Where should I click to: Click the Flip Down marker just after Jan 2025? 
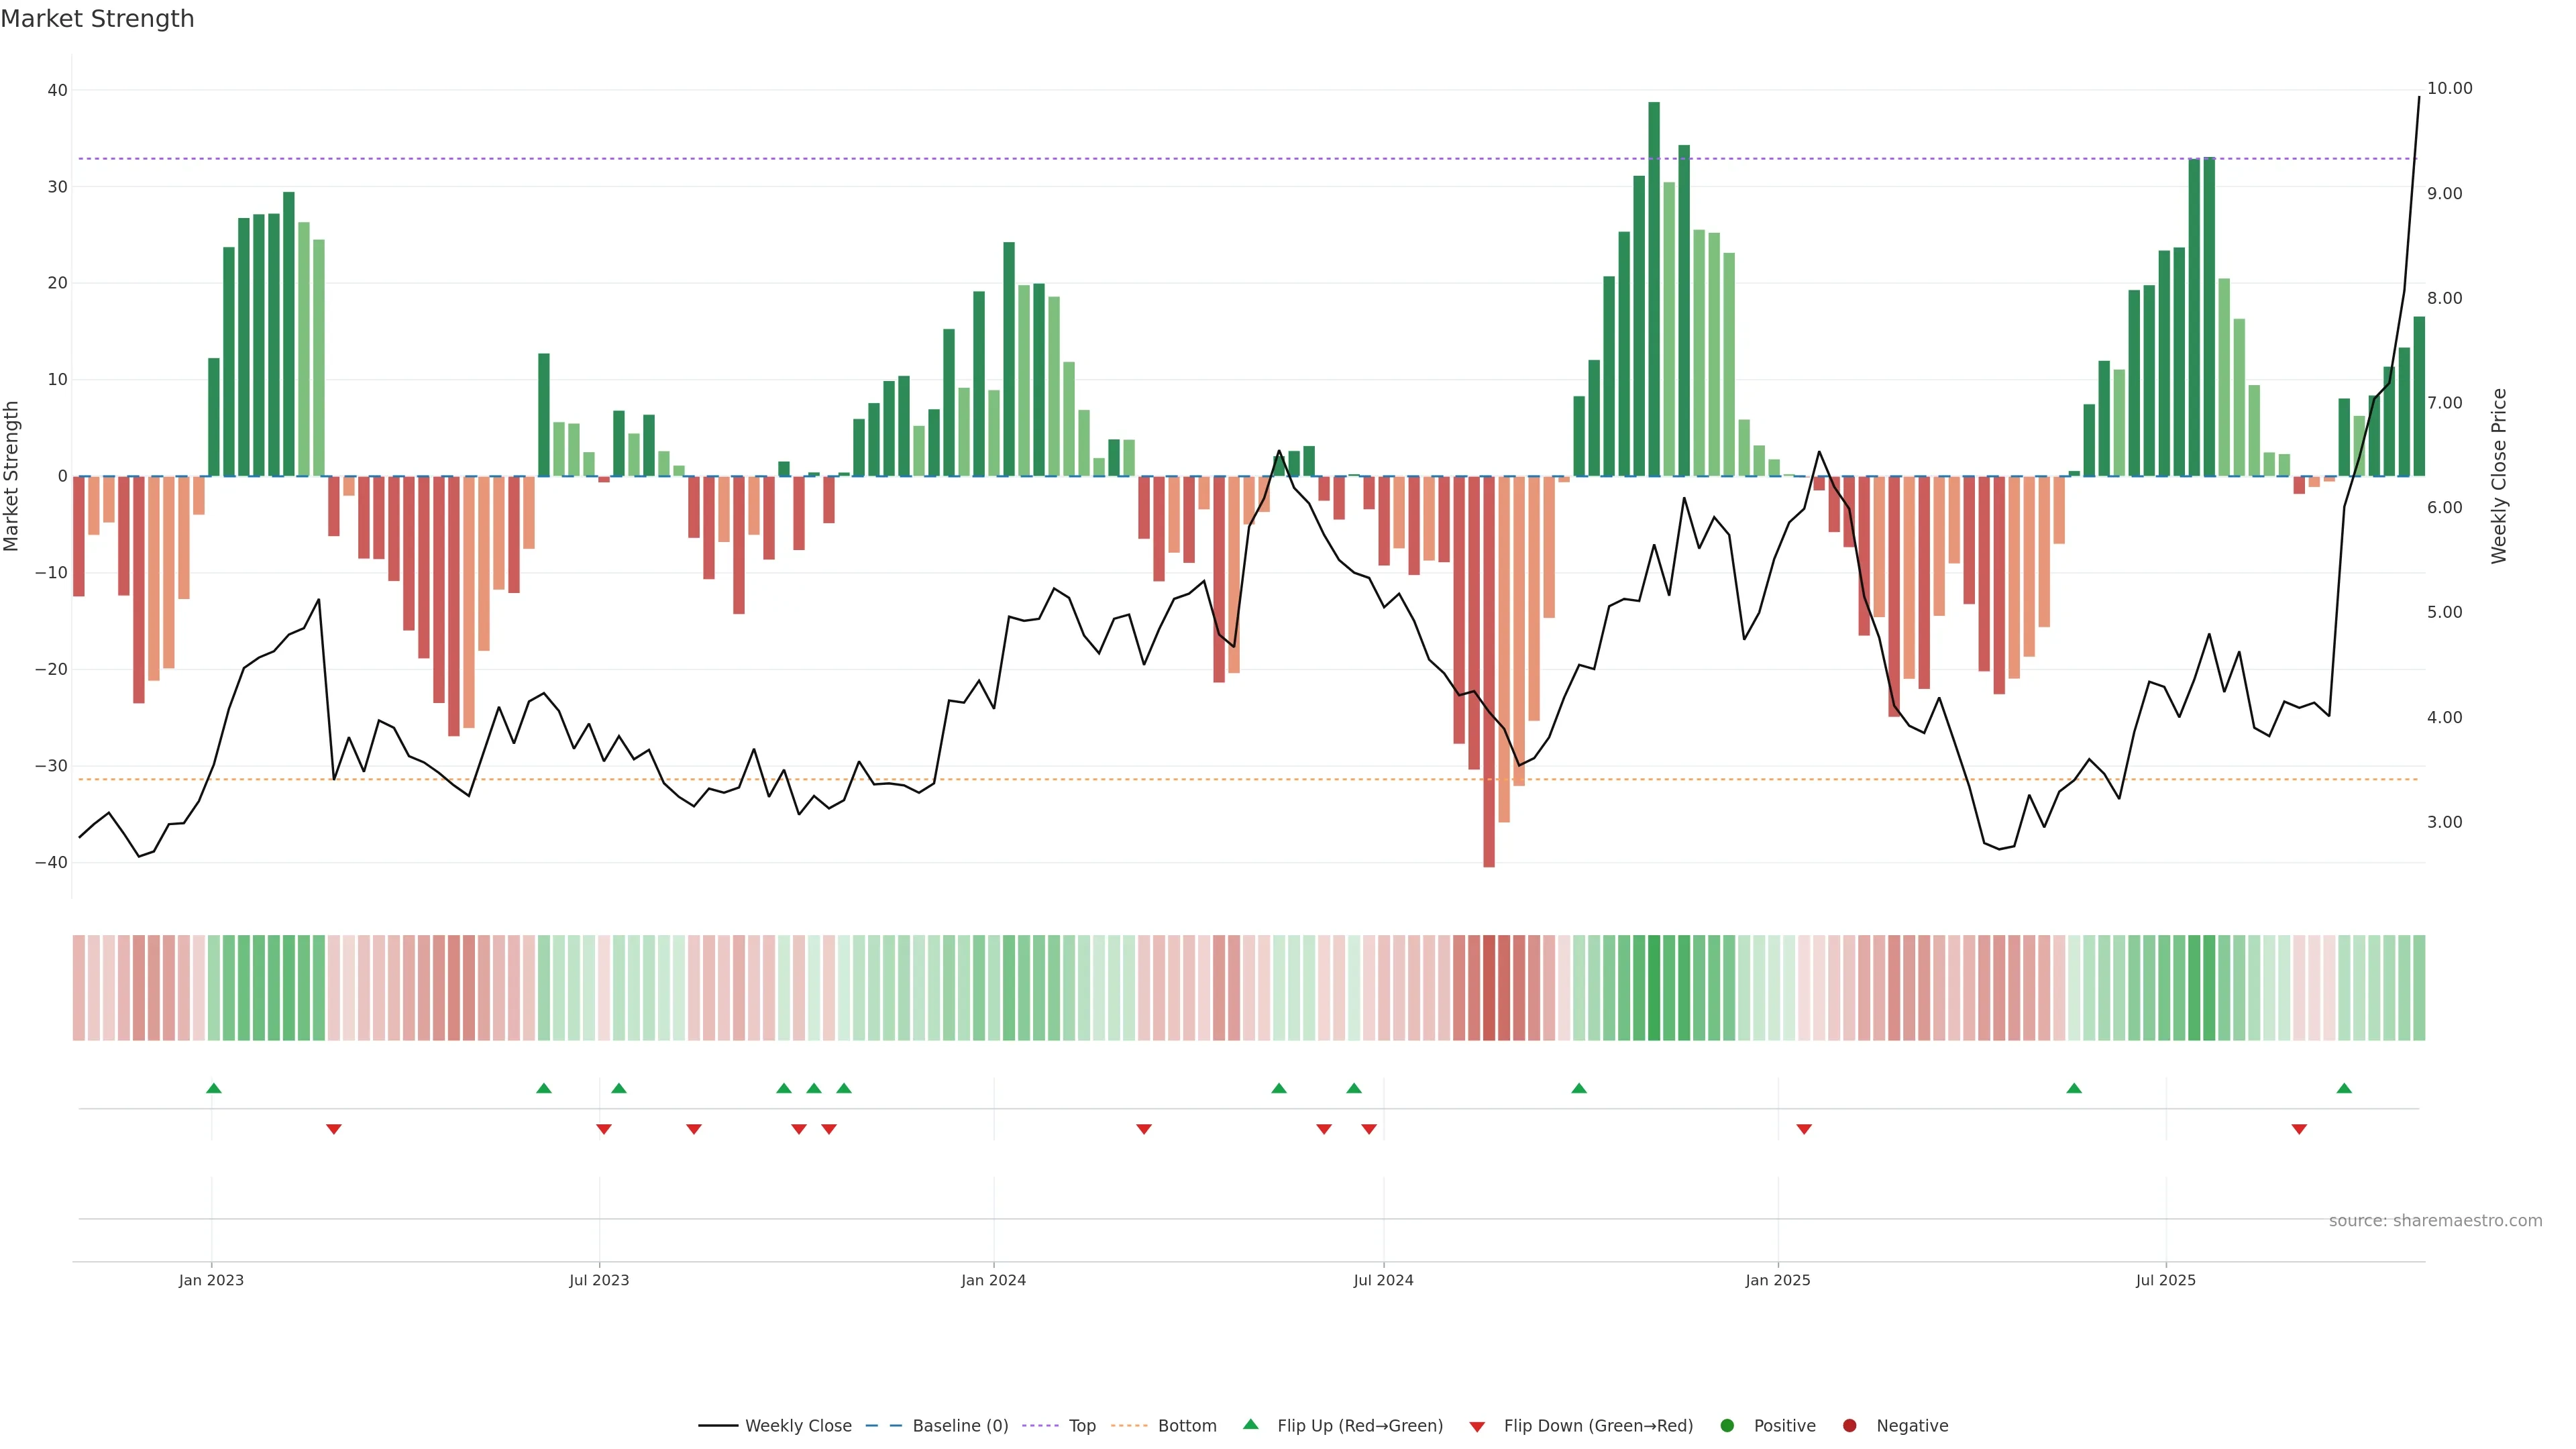tap(1804, 1129)
